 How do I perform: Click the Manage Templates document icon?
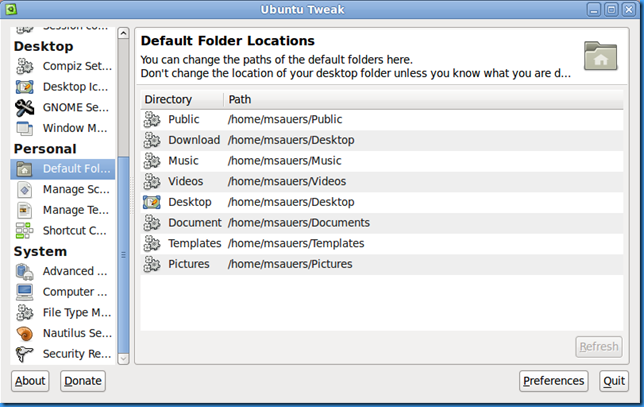pos(25,210)
